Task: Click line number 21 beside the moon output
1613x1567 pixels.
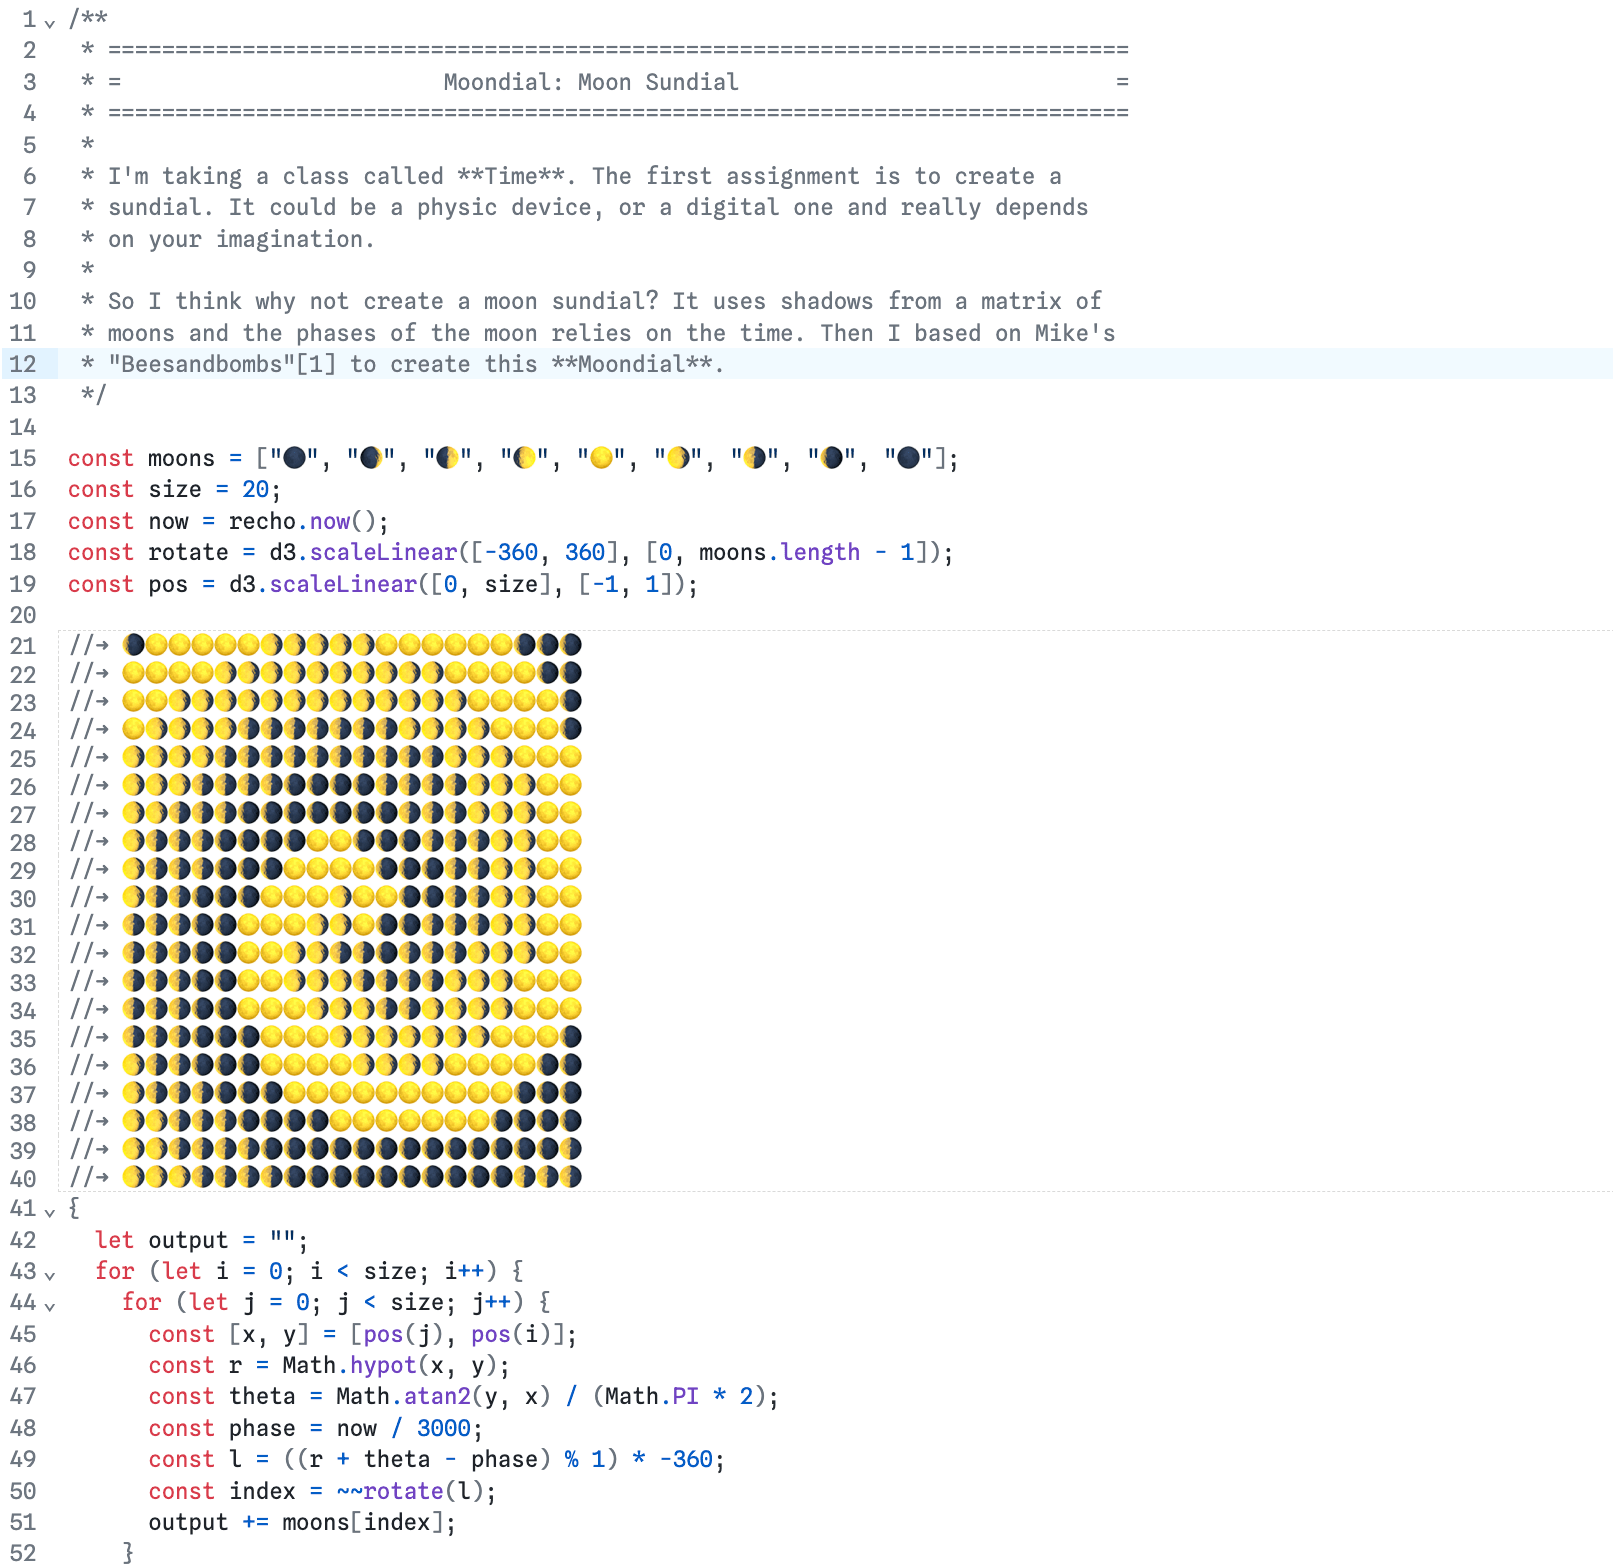Action: click(23, 646)
